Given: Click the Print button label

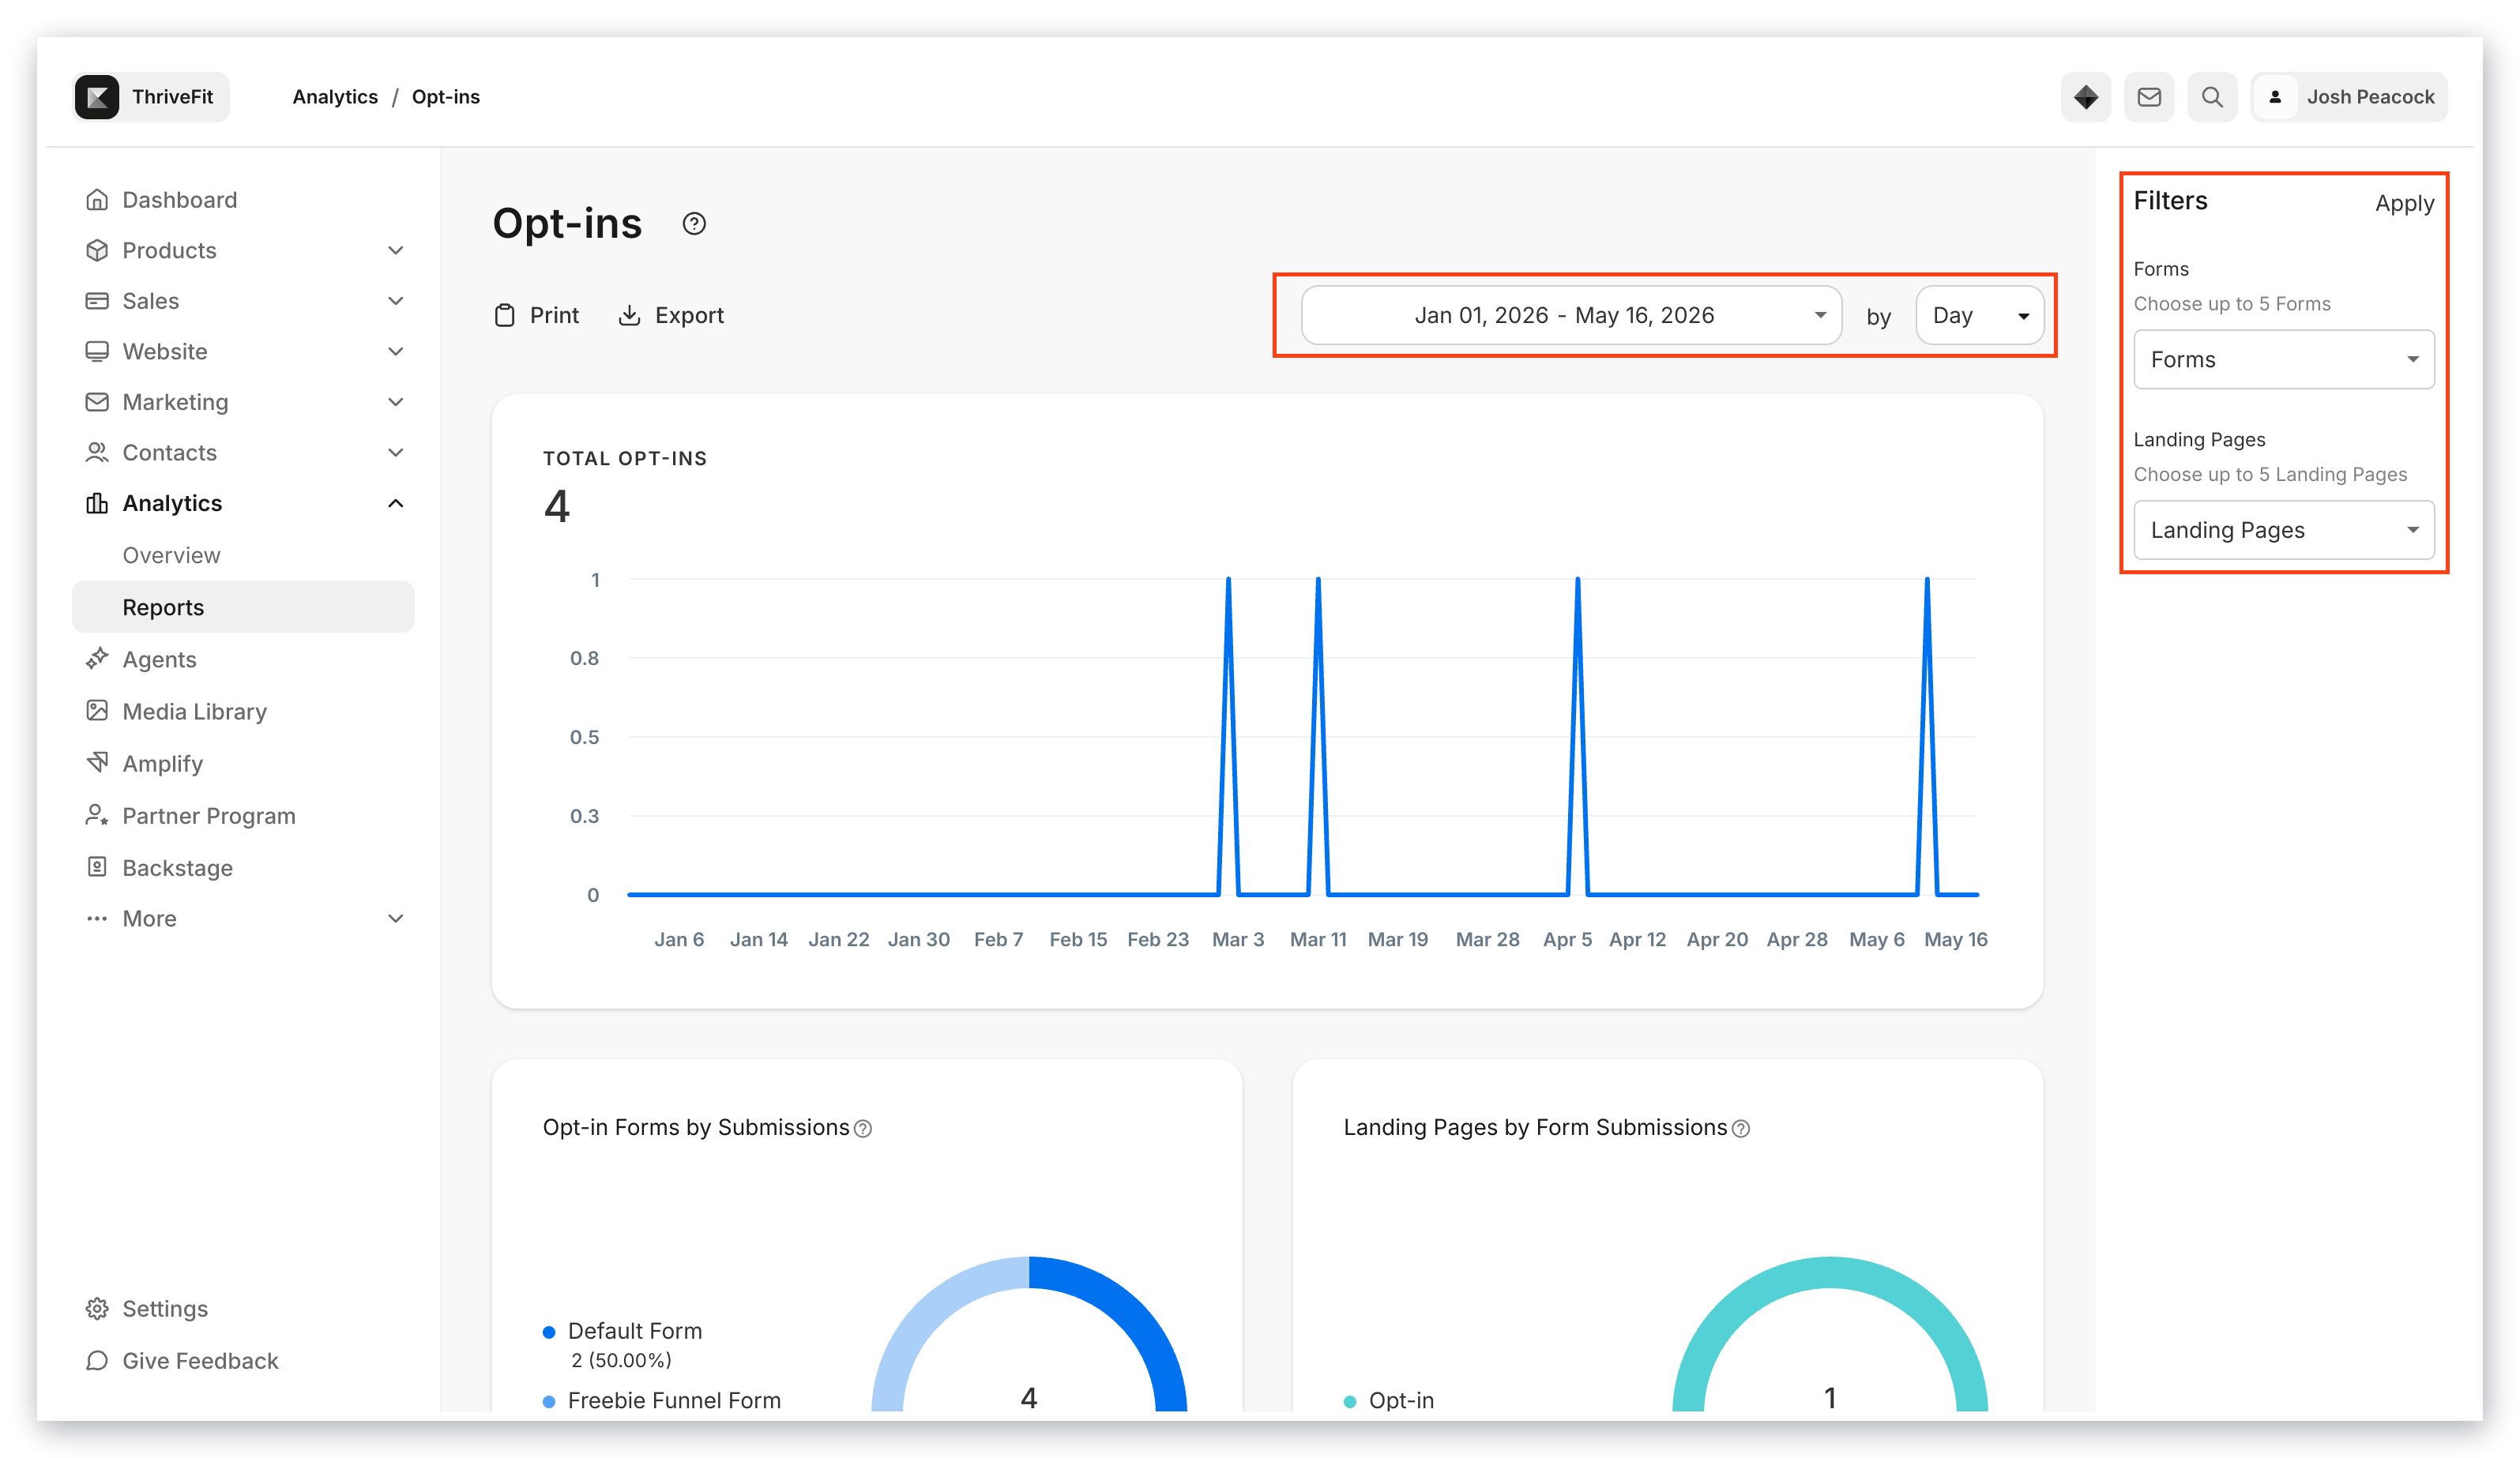Looking at the screenshot, I should click(x=554, y=315).
